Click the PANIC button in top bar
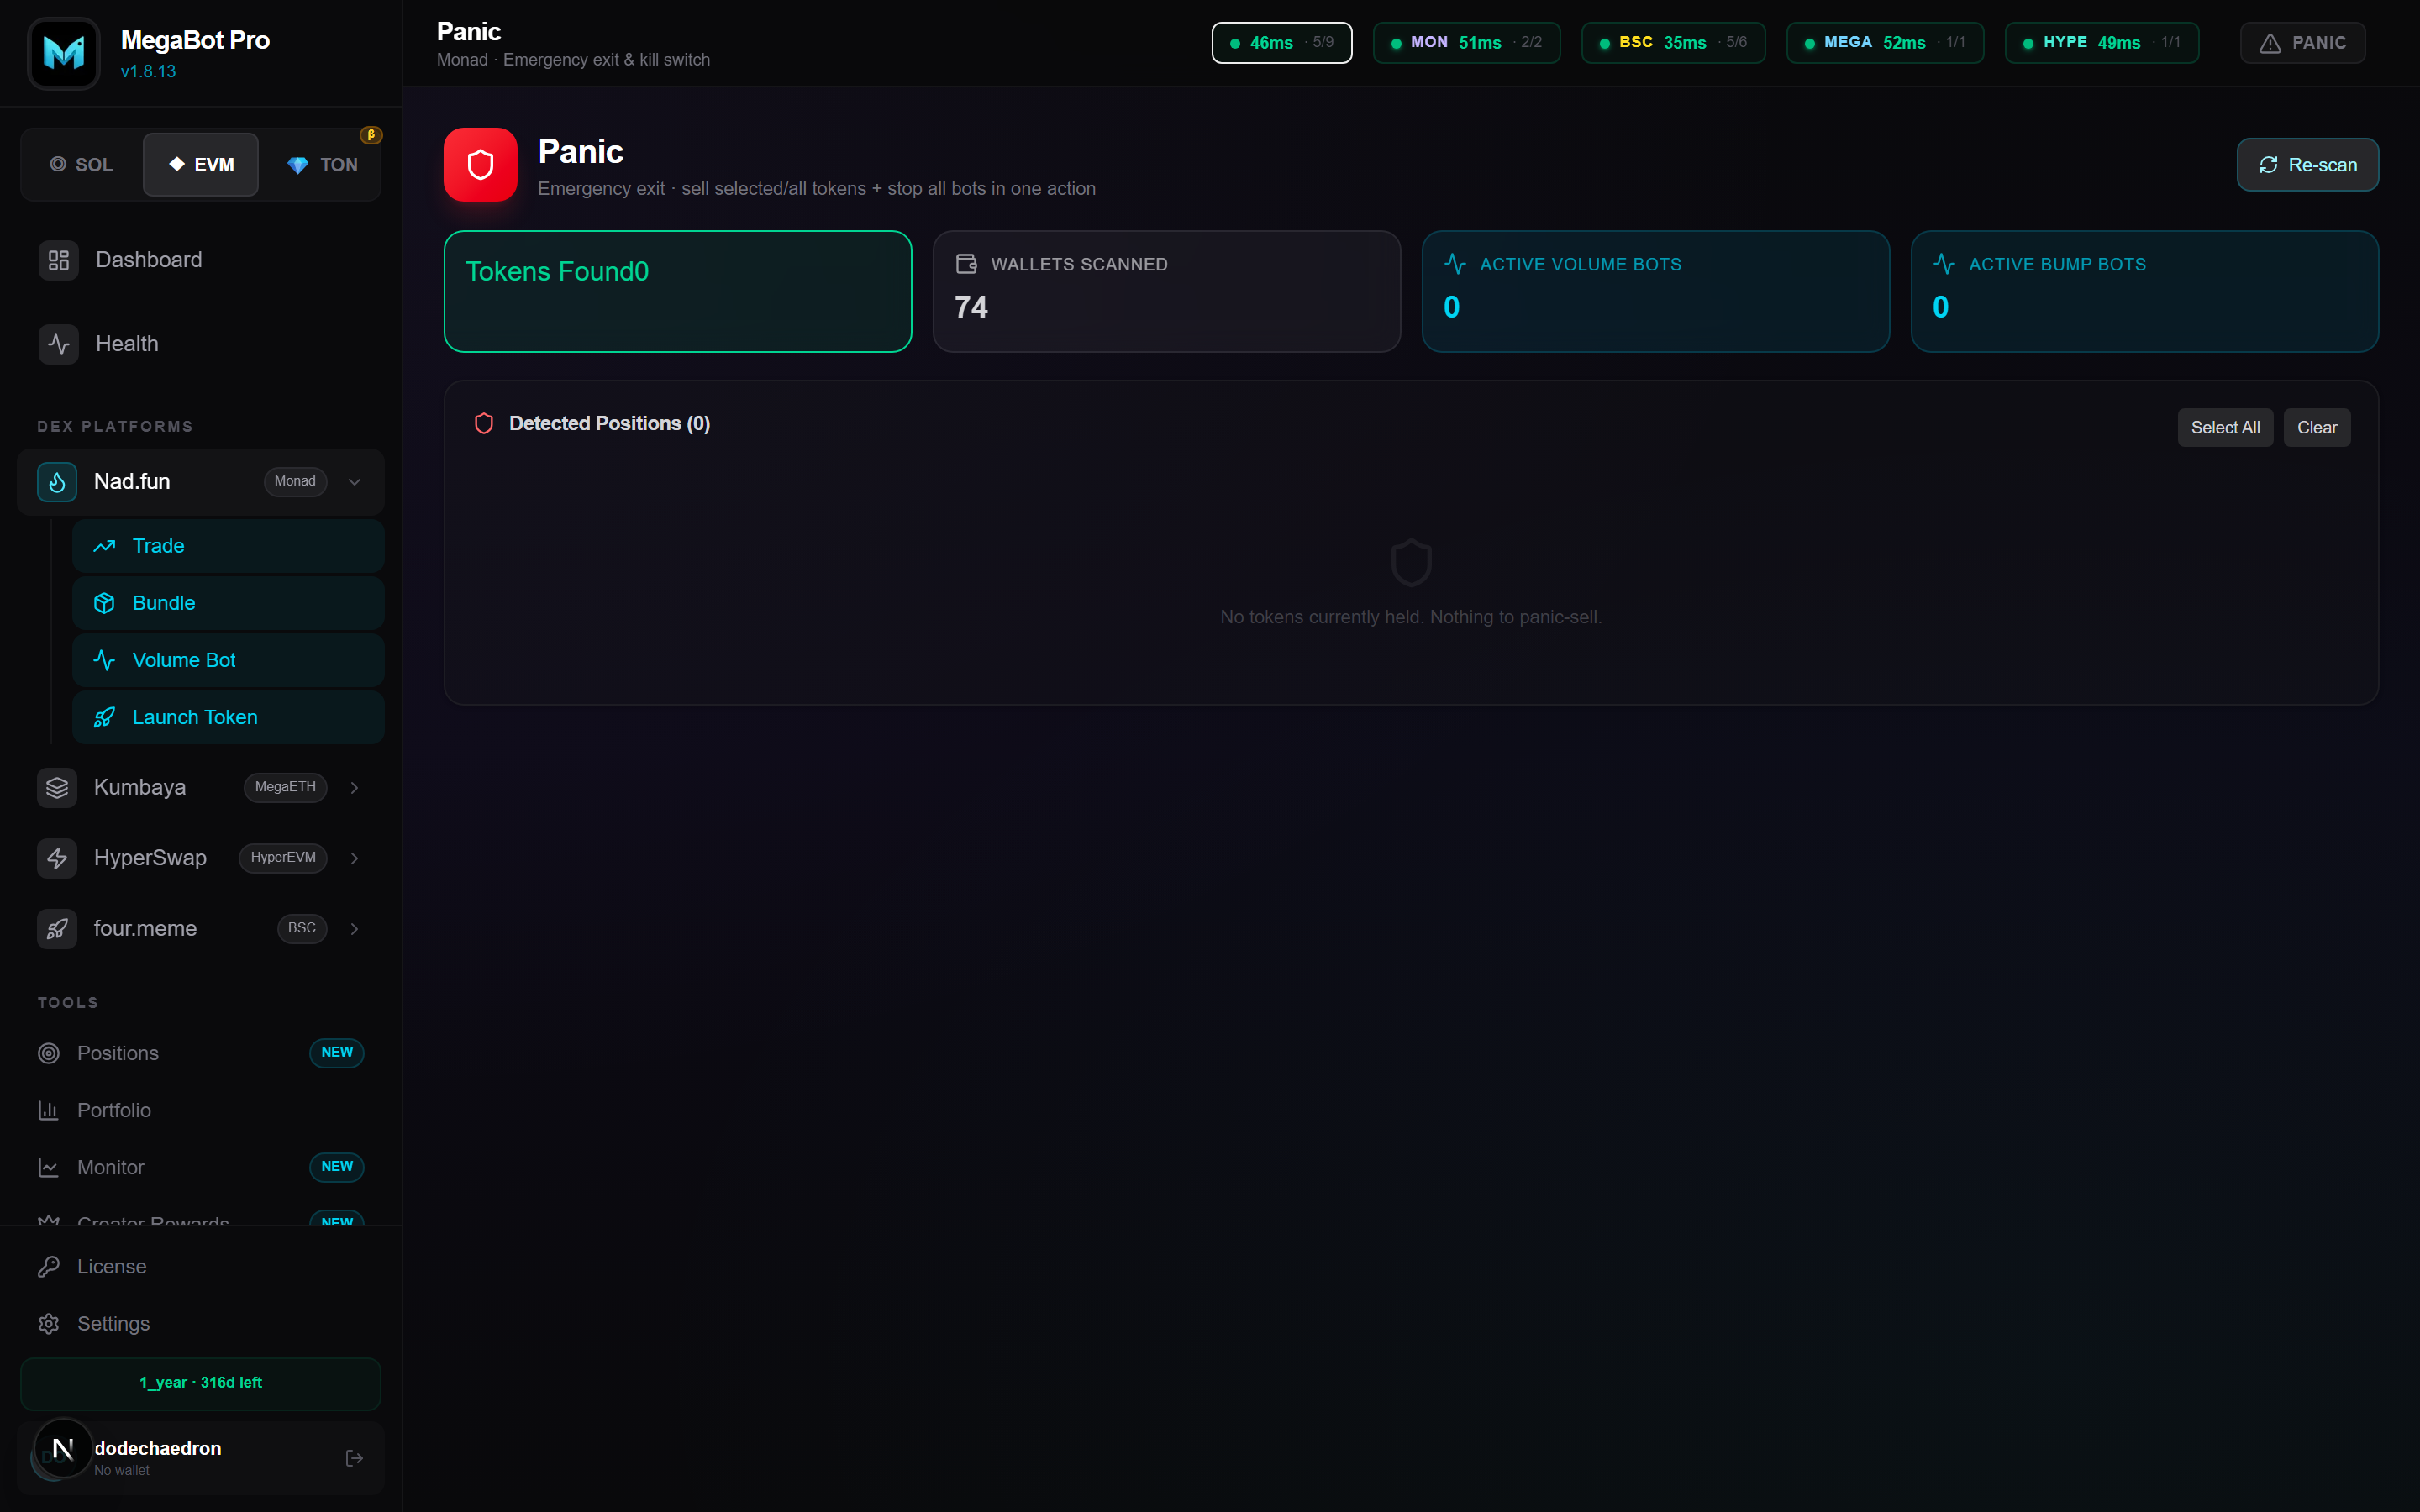This screenshot has height=1512, width=2420. tap(2302, 43)
